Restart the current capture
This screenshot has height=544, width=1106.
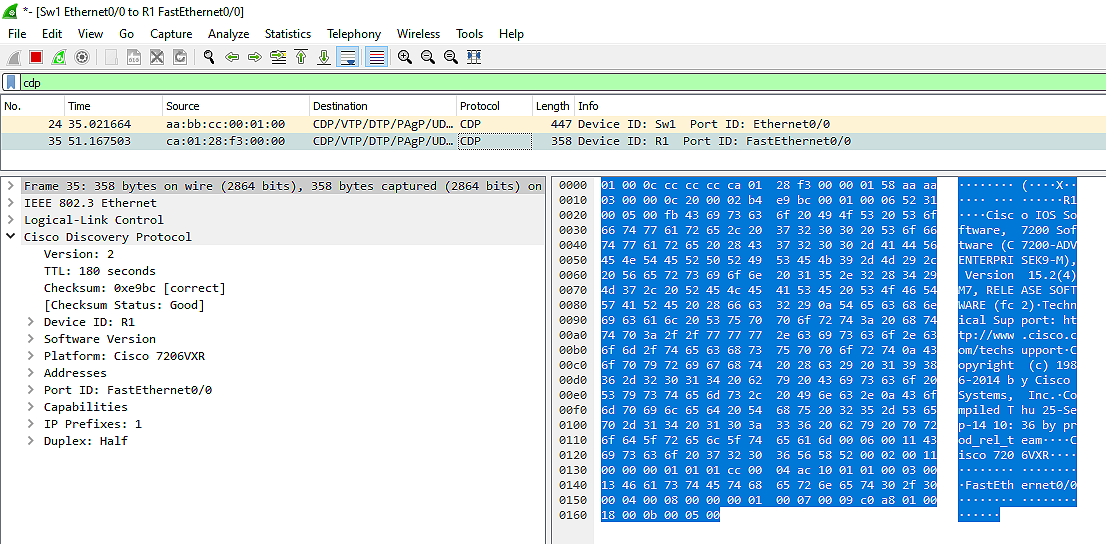(59, 58)
